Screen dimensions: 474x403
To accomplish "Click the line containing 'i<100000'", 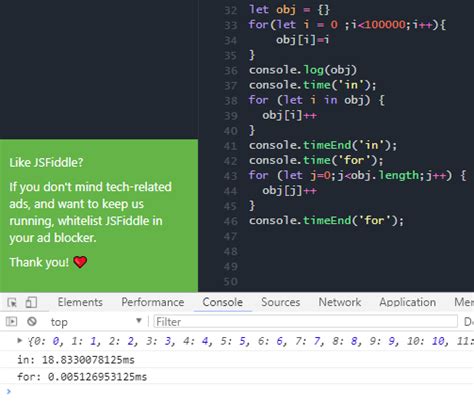I will point(347,25).
